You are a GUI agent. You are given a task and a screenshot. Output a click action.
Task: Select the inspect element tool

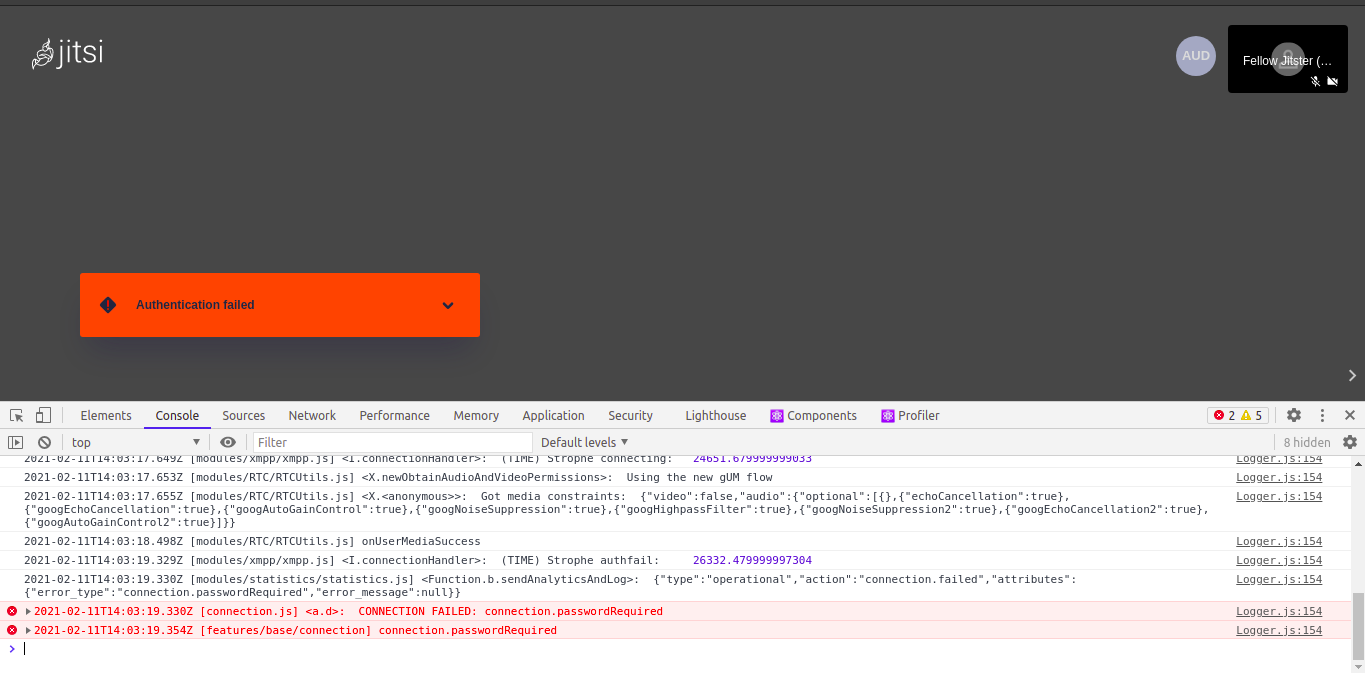[15, 415]
